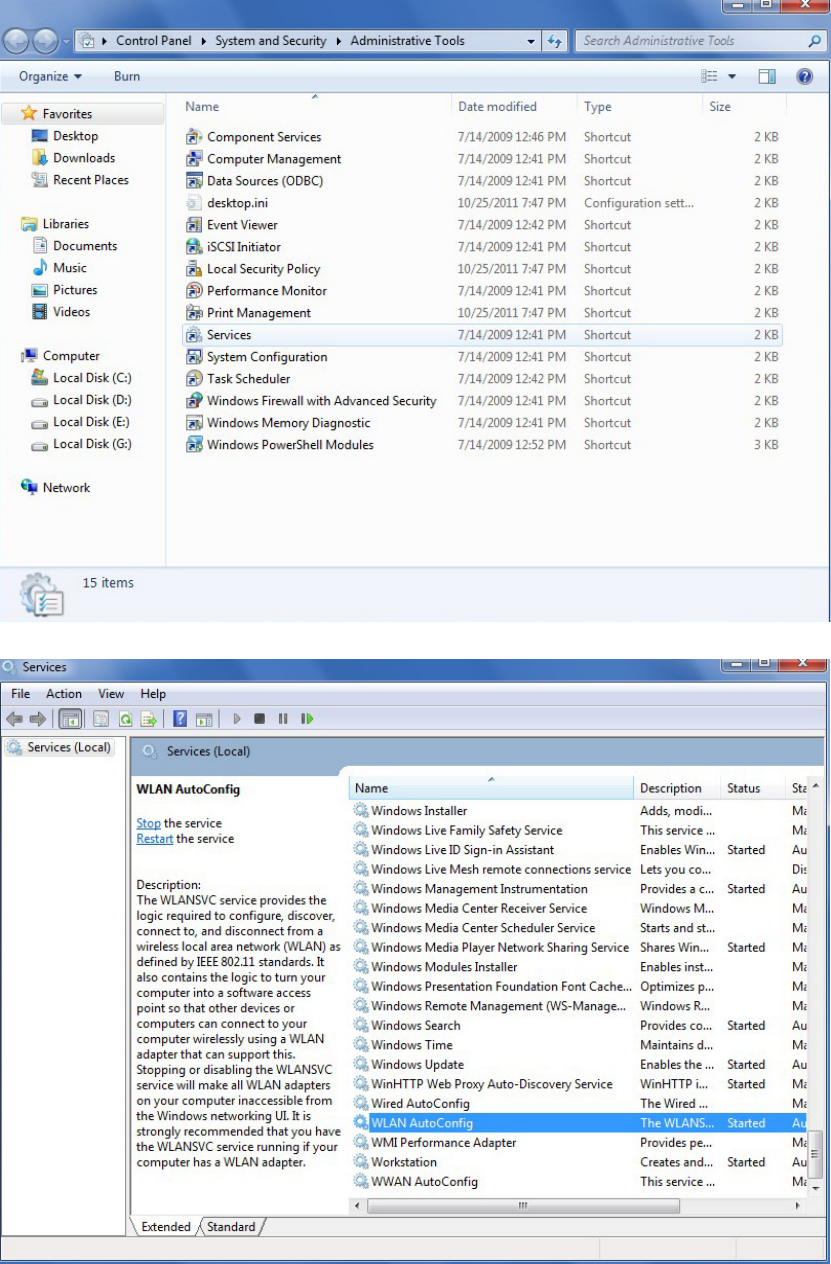Open Help menu in Services window
This screenshot has height=1264, width=831.
click(153, 694)
